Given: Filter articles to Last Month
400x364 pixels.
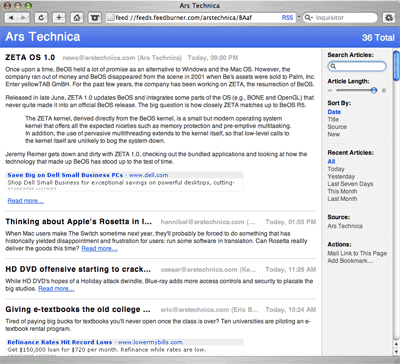Looking at the screenshot, I should (342, 199).
